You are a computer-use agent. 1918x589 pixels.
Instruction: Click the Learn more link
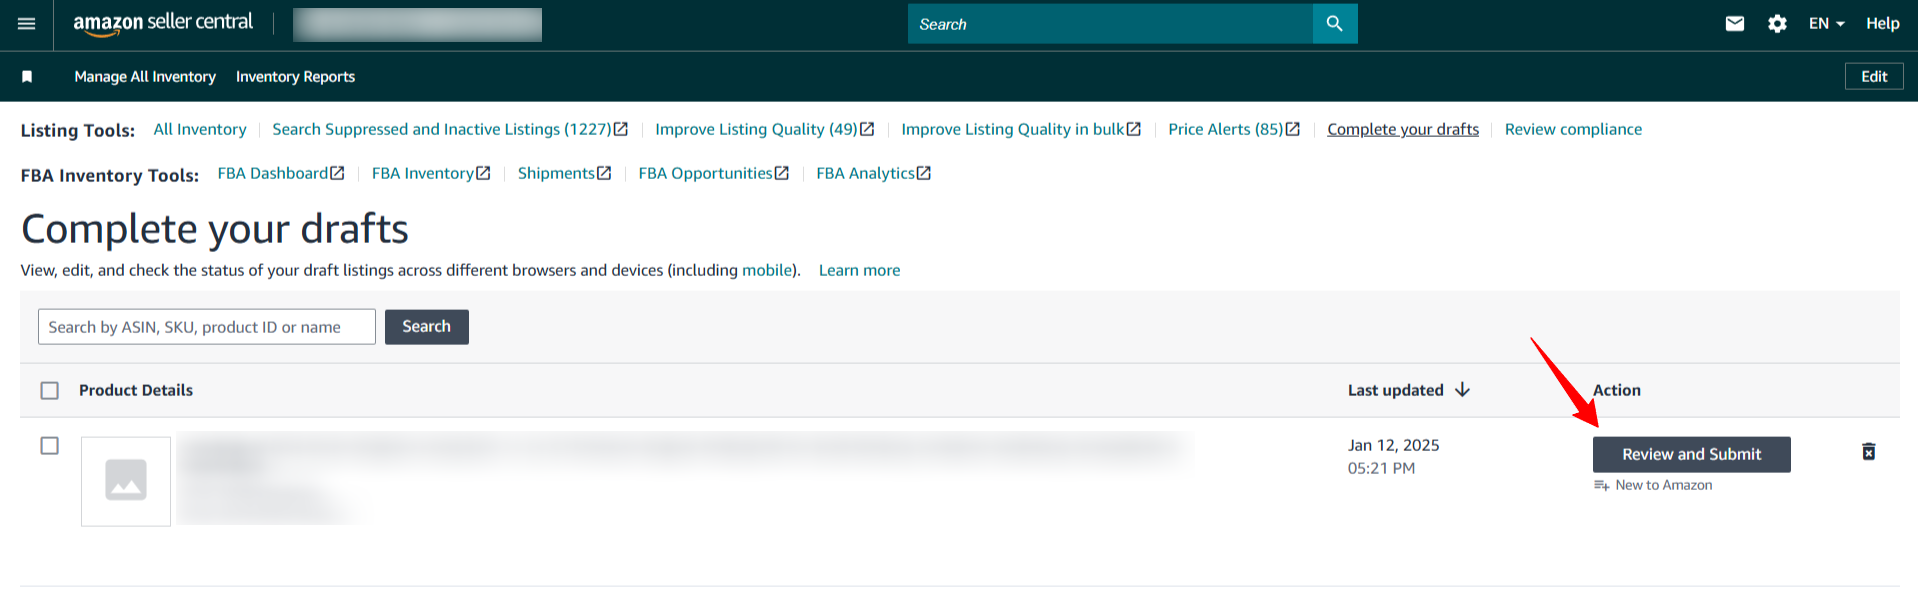point(859,270)
